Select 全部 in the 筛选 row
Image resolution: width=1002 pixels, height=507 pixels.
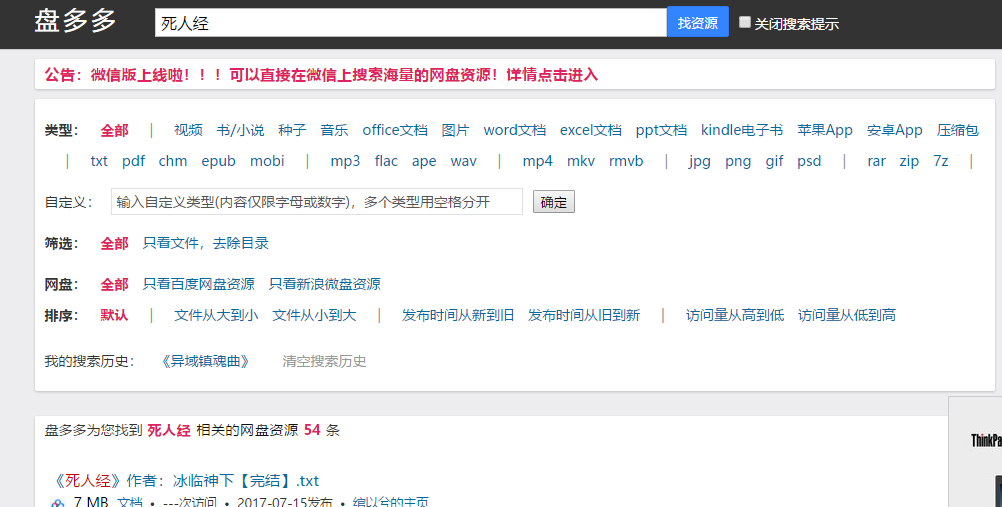coord(114,244)
